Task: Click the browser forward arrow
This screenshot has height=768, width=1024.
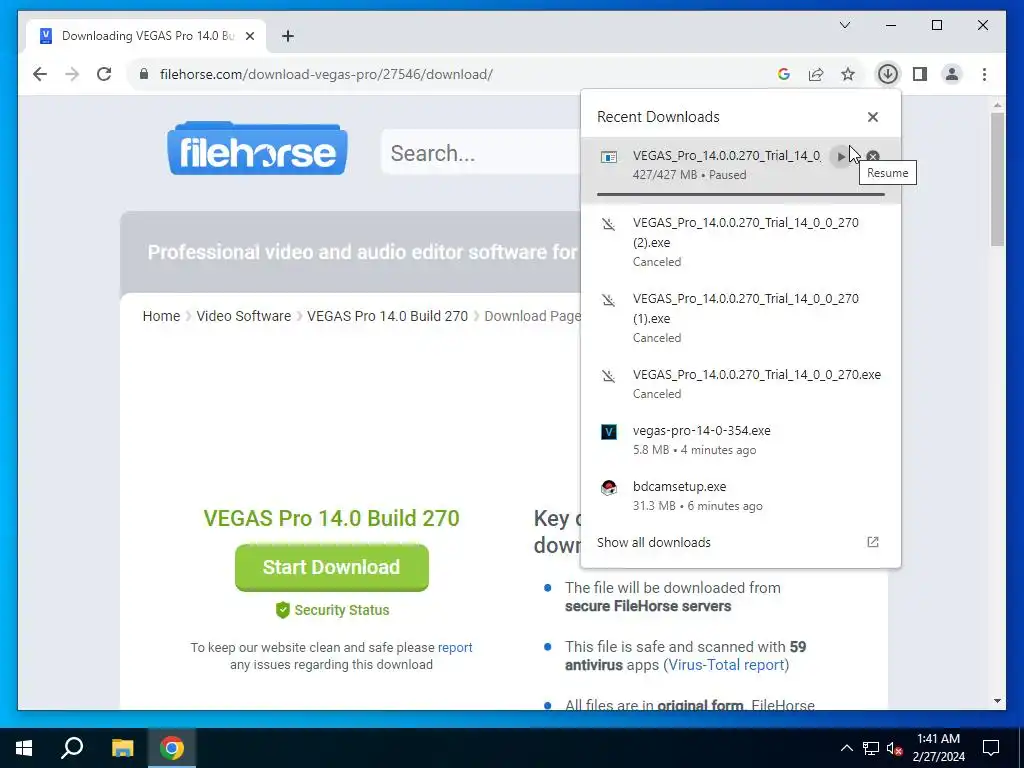Action: [72, 74]
